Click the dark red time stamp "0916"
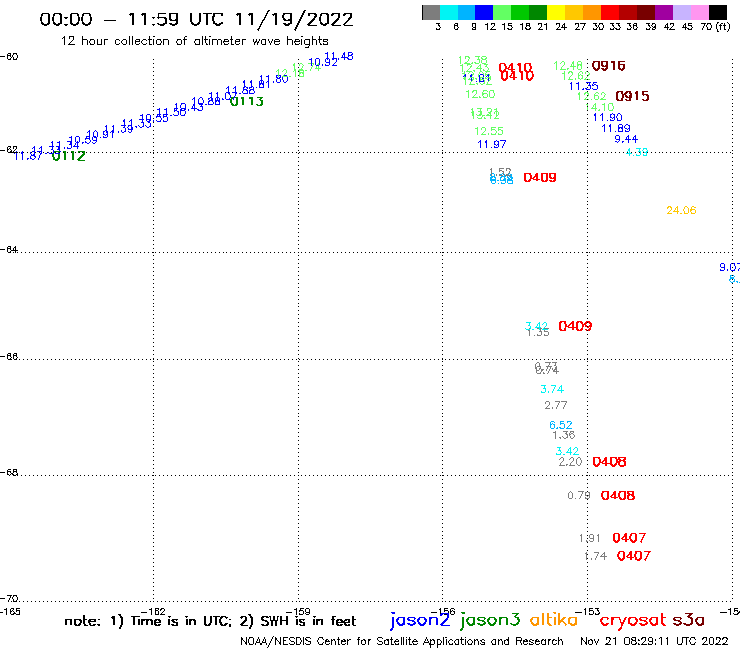The image size is (740, 650). 608,66
